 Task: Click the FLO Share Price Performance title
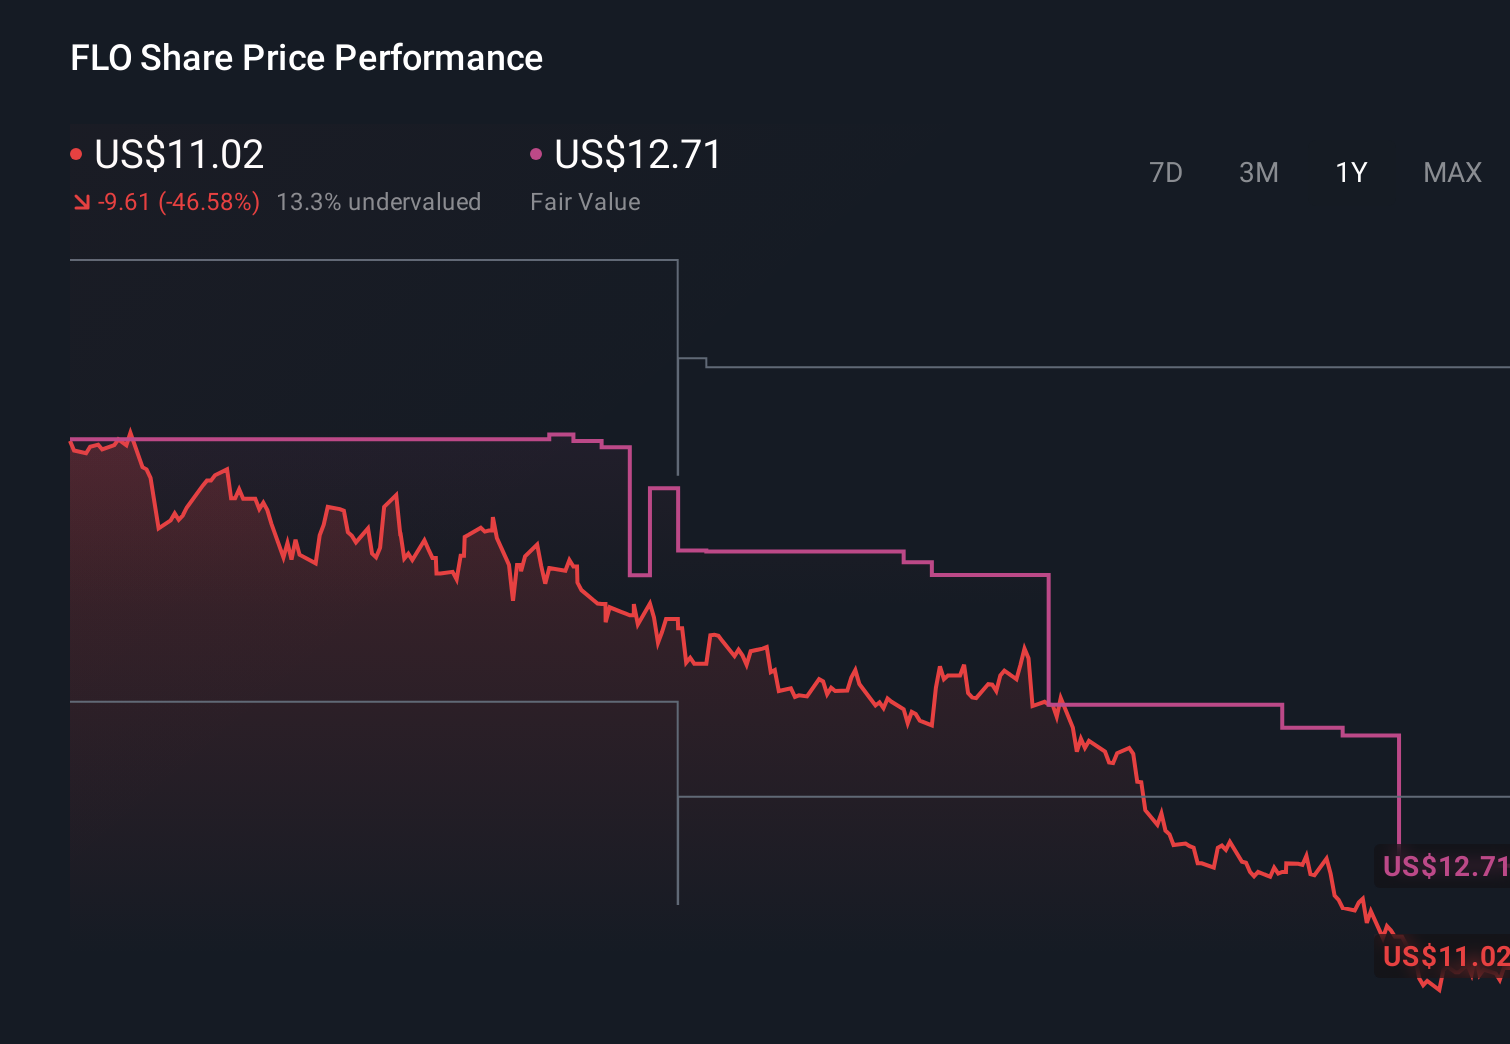point(305,58)
